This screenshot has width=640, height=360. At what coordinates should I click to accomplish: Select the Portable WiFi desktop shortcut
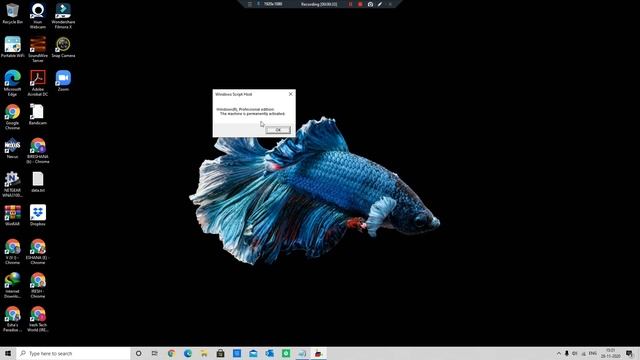[12, 47]
